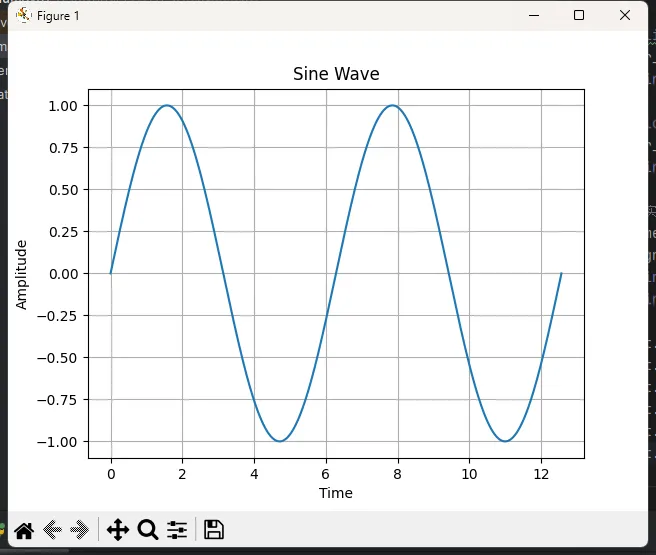The image size is (656, 555).
Task: Click the Amplitude y-axis label
Action: pos(23,273)
